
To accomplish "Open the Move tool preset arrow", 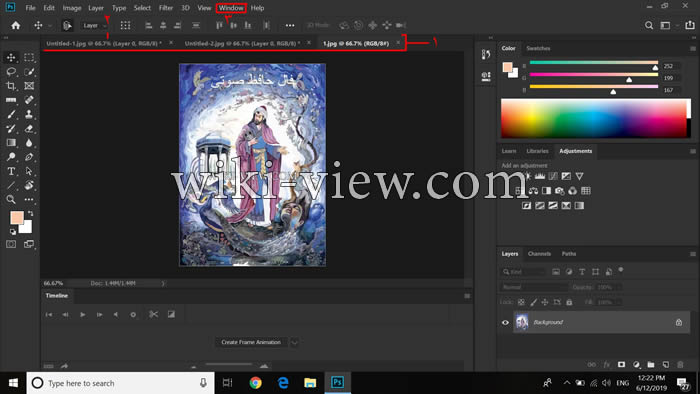I will point(50,26).
